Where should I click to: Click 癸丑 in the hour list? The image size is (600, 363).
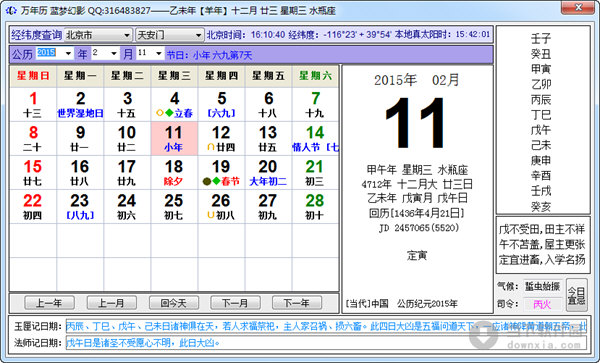tap(541, 54)
